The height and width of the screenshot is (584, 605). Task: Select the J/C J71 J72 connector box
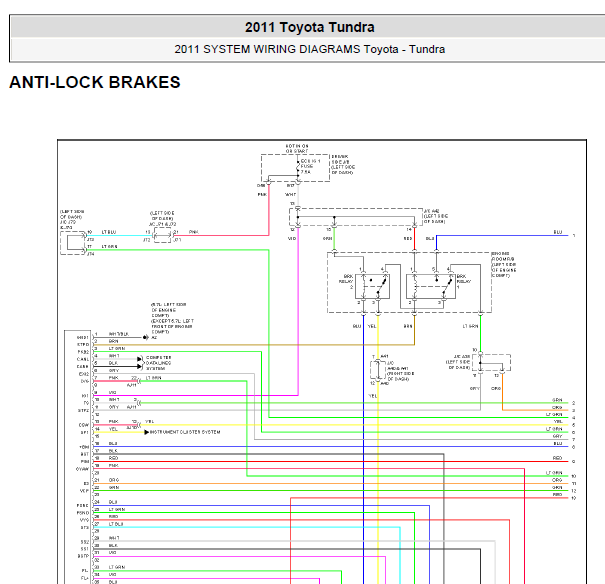click(162, 235)
